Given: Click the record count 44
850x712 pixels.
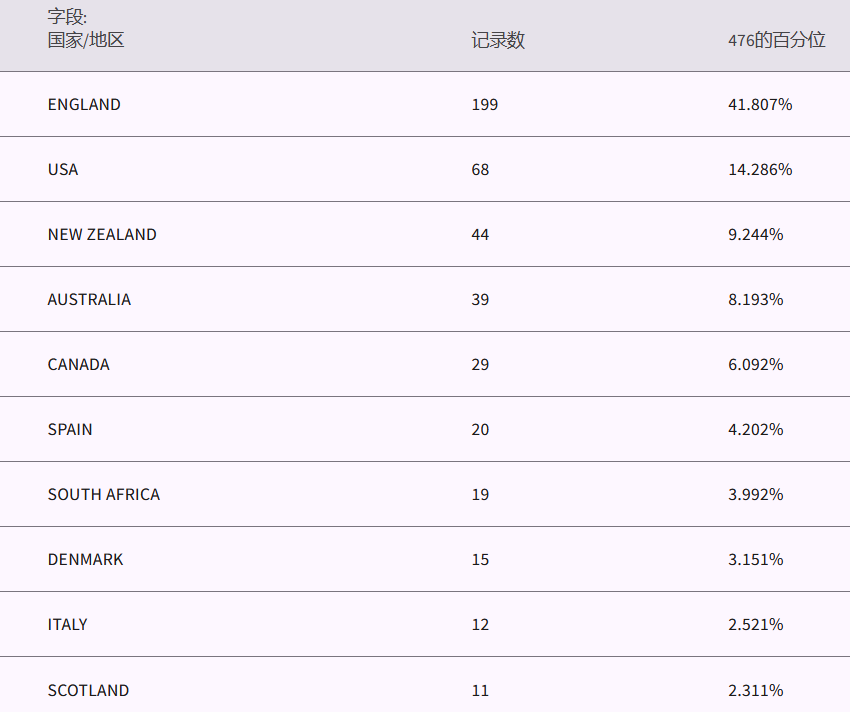Looking at the screenshot, I should [x=481, y=234].
